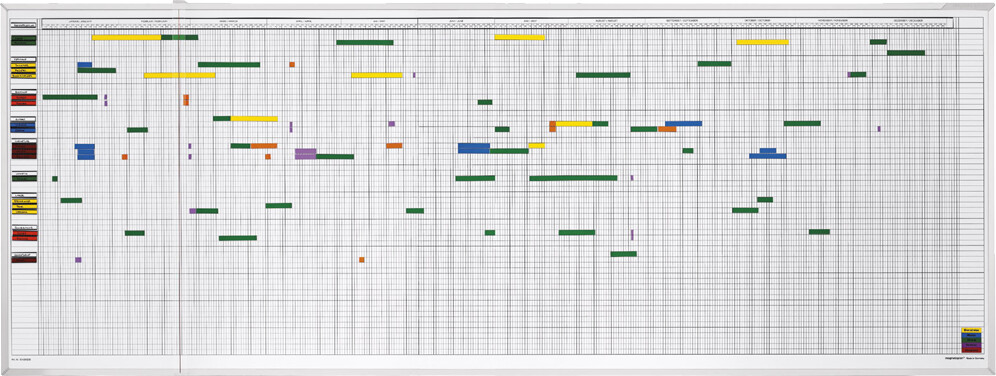Click the blue bar below September header

[x=683, y=123]
